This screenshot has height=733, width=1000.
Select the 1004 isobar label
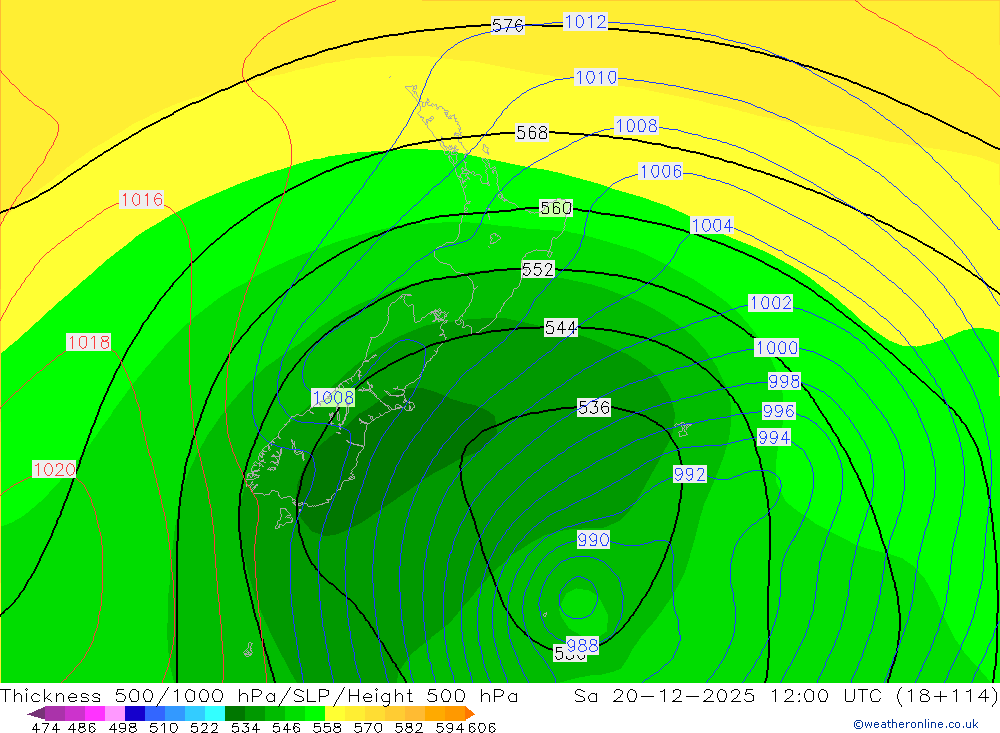712,226
